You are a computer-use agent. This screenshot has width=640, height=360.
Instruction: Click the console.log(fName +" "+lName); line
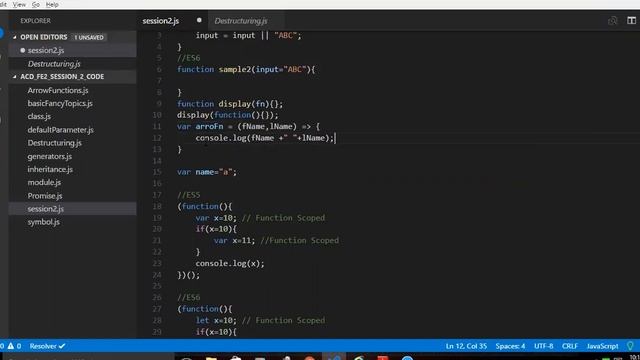click(x=264, y=138)
